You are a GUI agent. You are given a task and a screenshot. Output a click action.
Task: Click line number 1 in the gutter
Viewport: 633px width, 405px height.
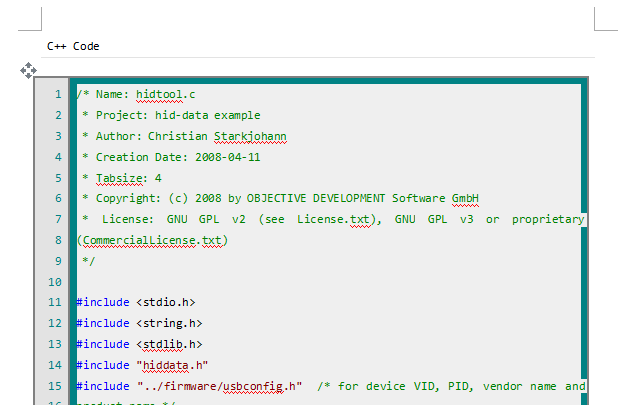click(x=59, y=95)
